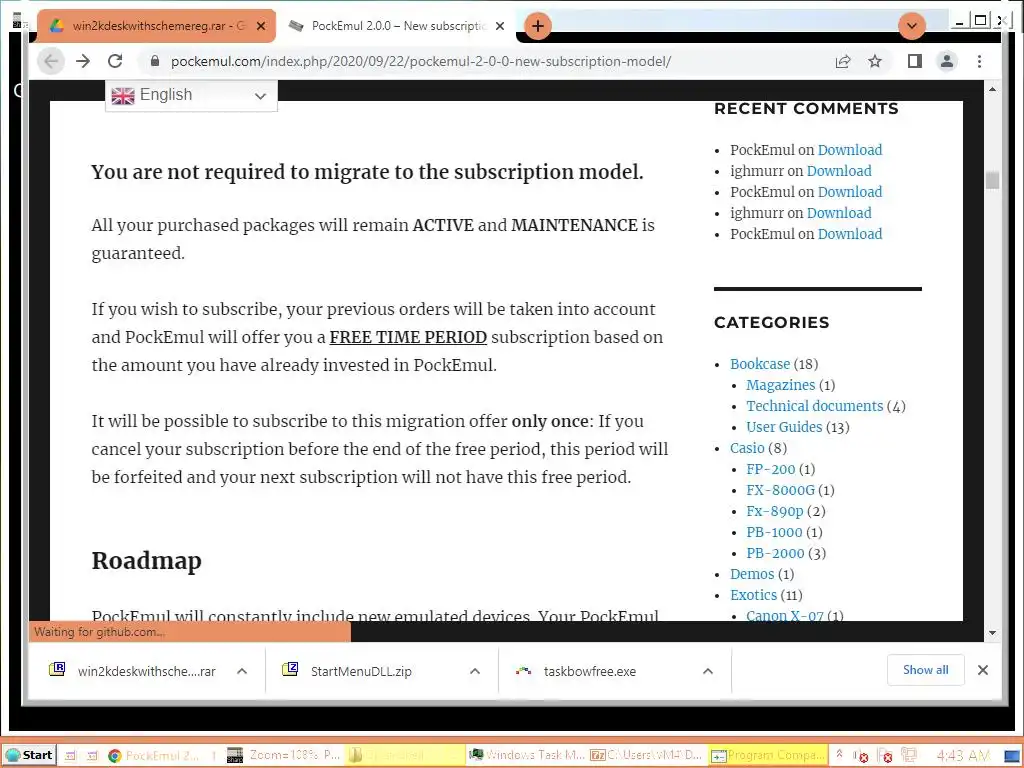This screenshot has width=1024, height=768.
Task: Show all downloads
Action: pos(925,670)
